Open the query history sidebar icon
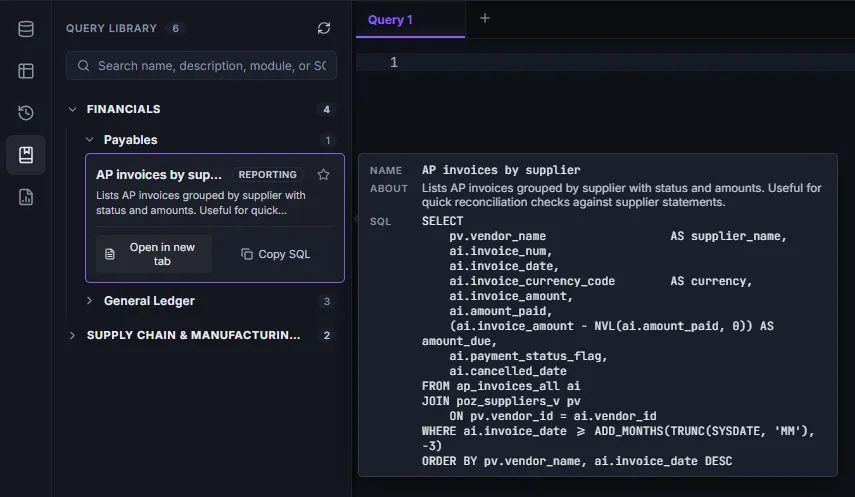Viewport: 855px width, 497px height. click(x=26, y=113)
